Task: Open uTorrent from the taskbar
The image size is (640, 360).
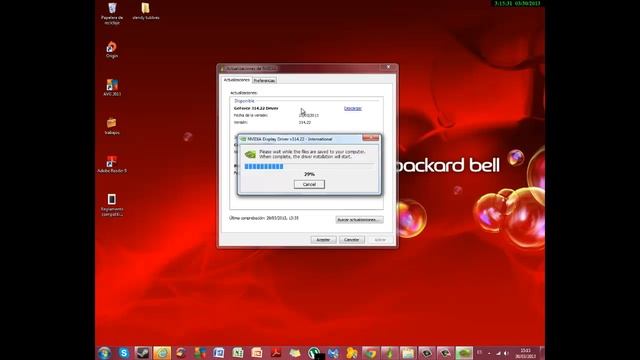Action: [x=314, y=353]
